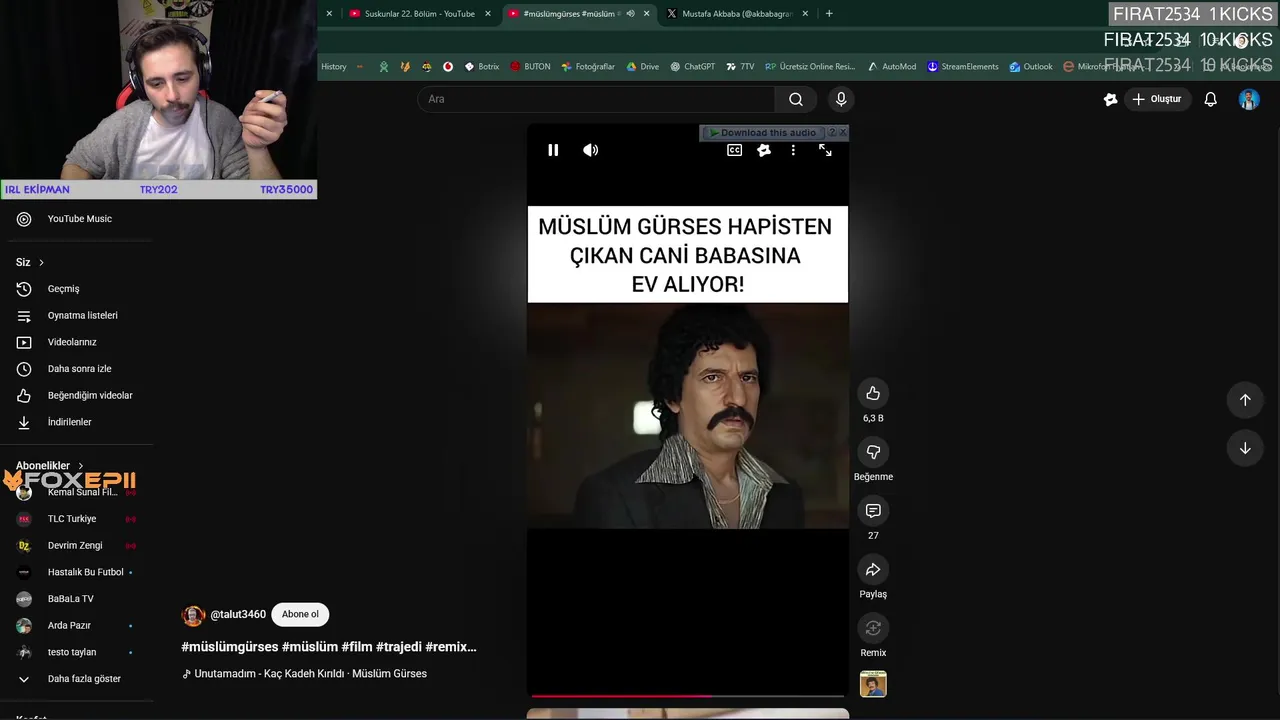The width and height of the screenshot is (1280, 720).
Task: Open the History bookmark
Action: point(334,67)
